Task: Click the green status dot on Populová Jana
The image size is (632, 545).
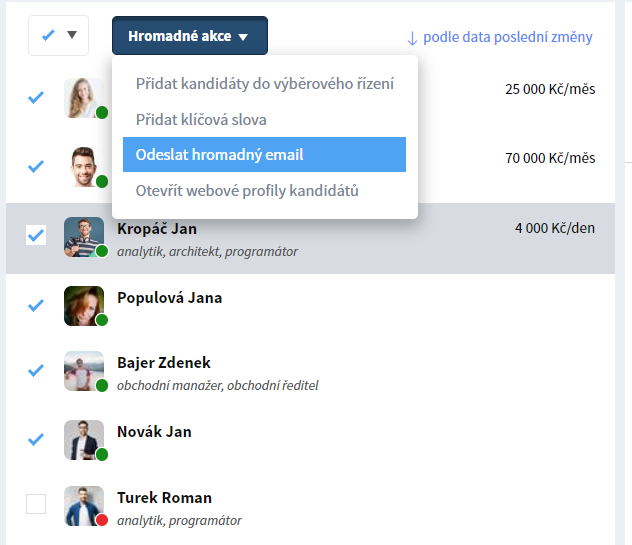Action: pos(102,320)
